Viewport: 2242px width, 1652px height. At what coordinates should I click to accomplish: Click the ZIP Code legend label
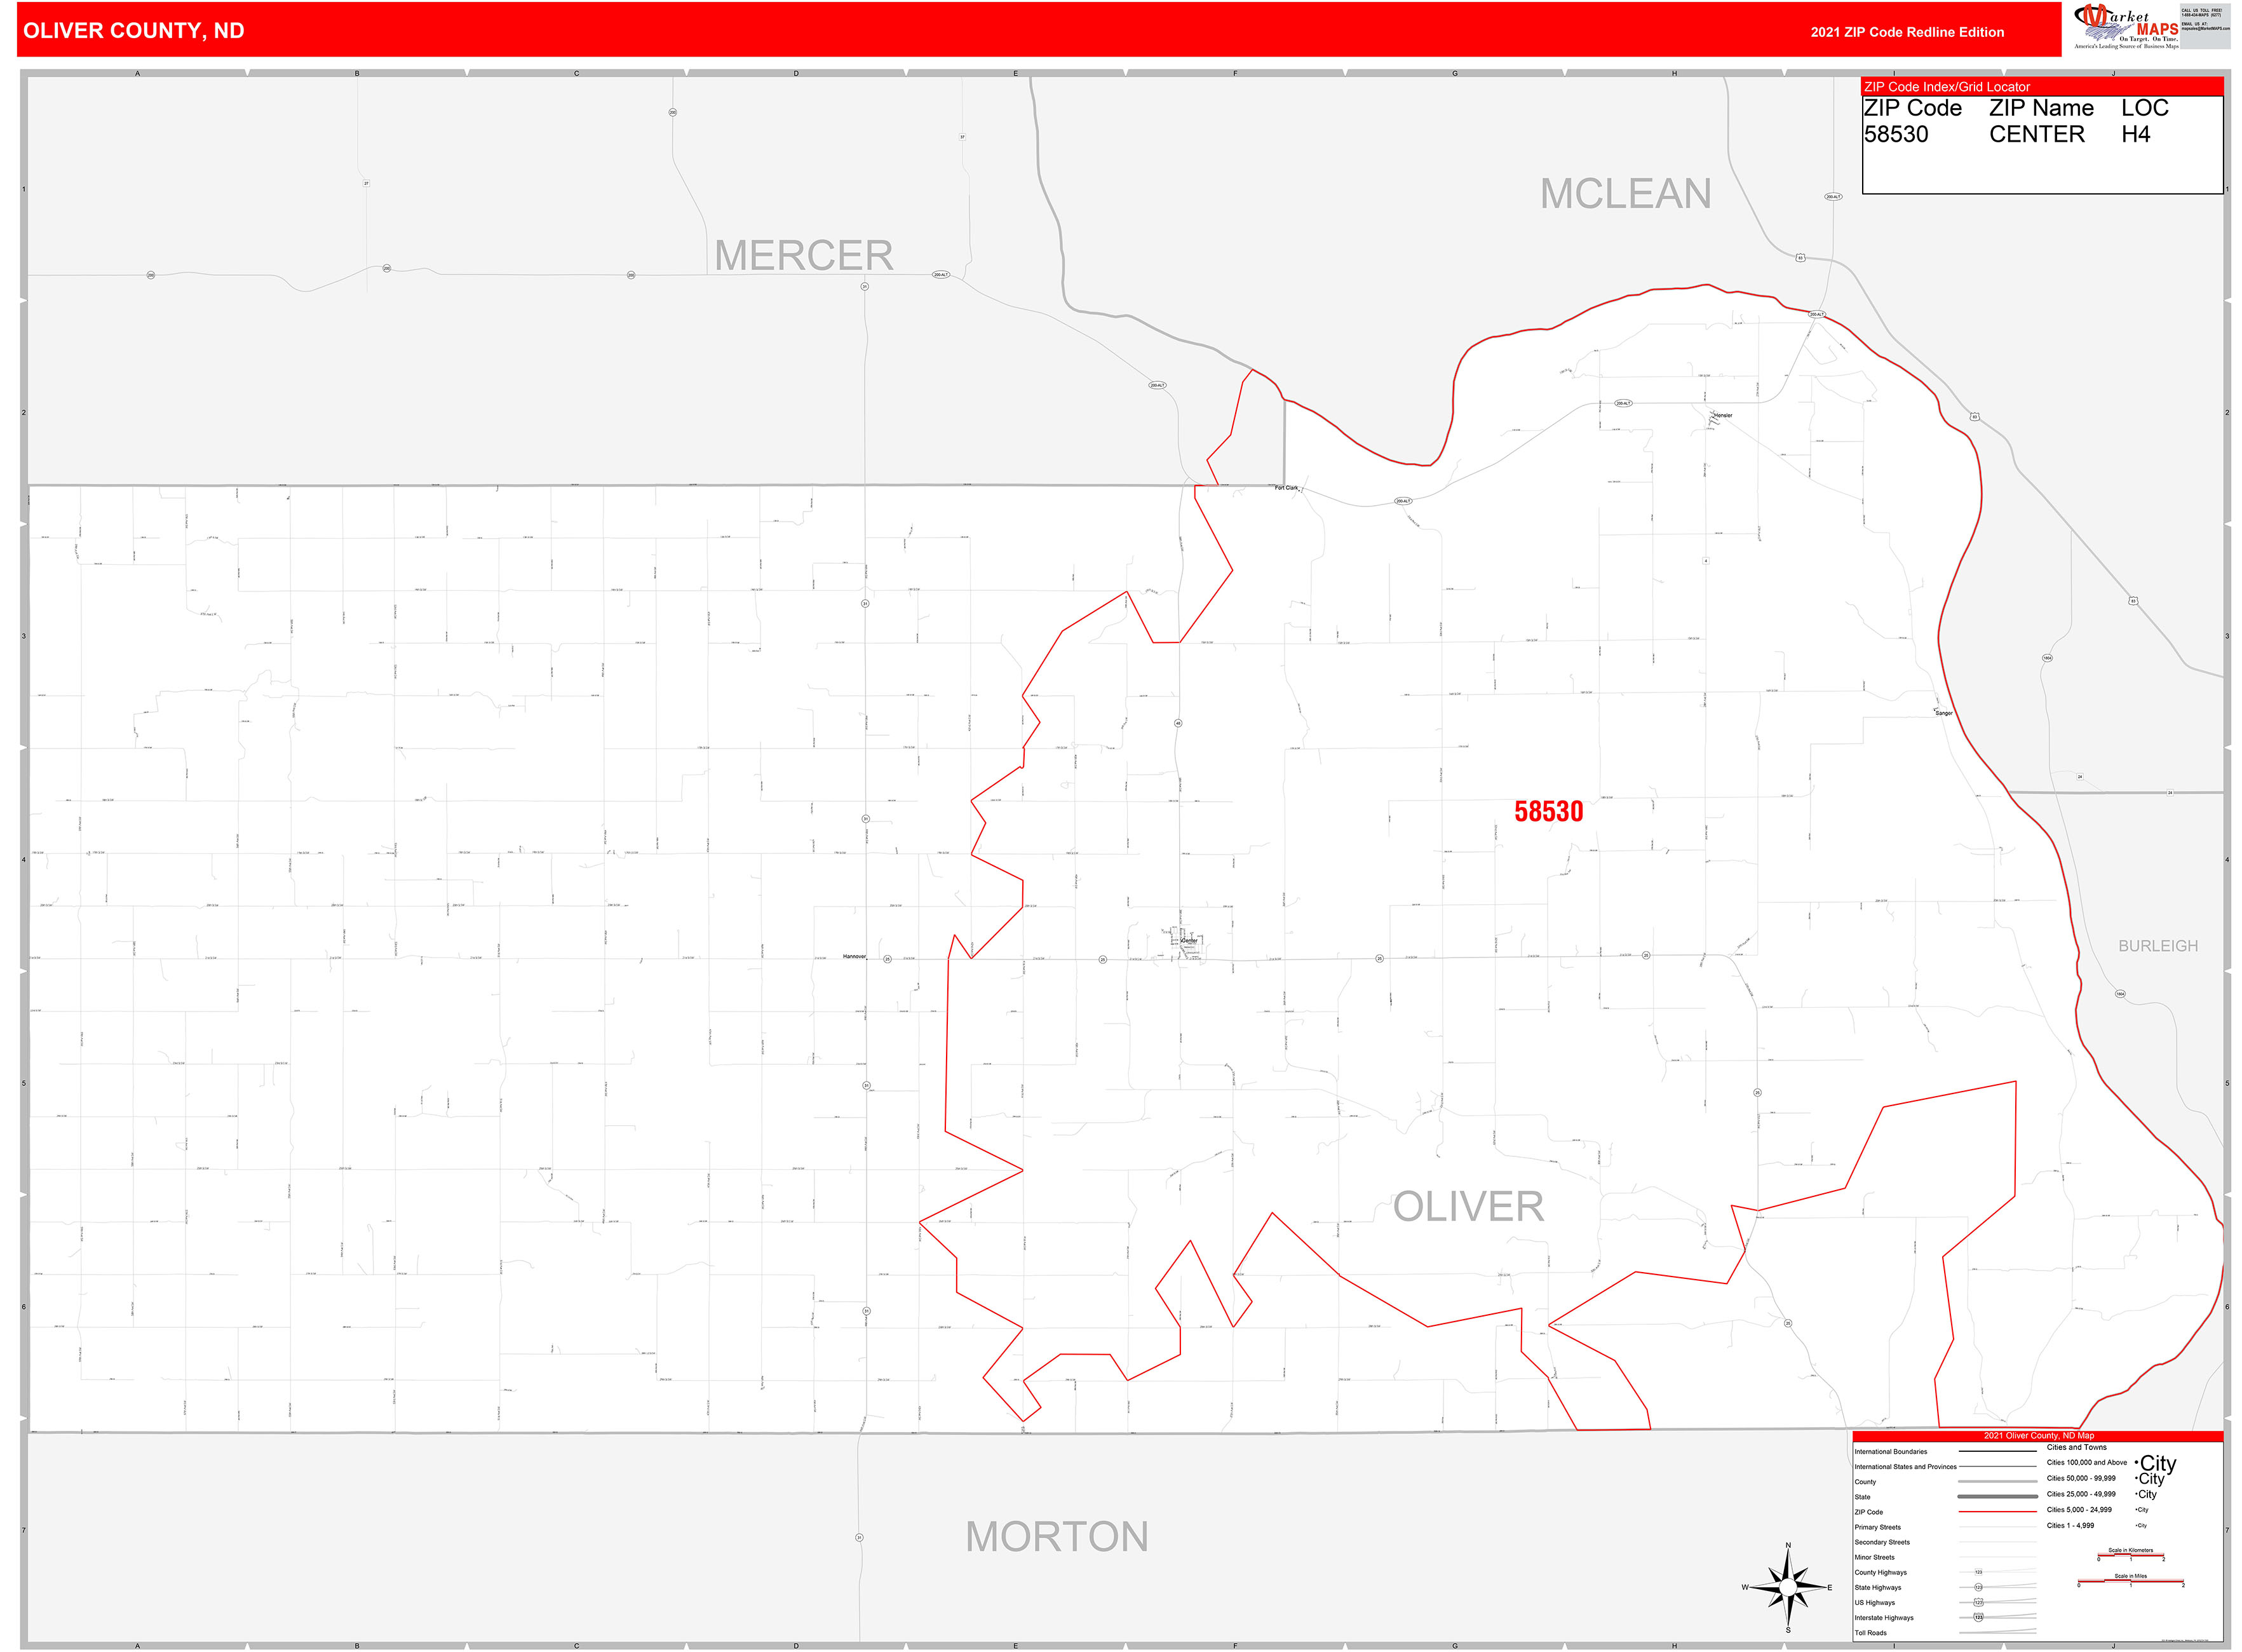tap(1868, 1512)
